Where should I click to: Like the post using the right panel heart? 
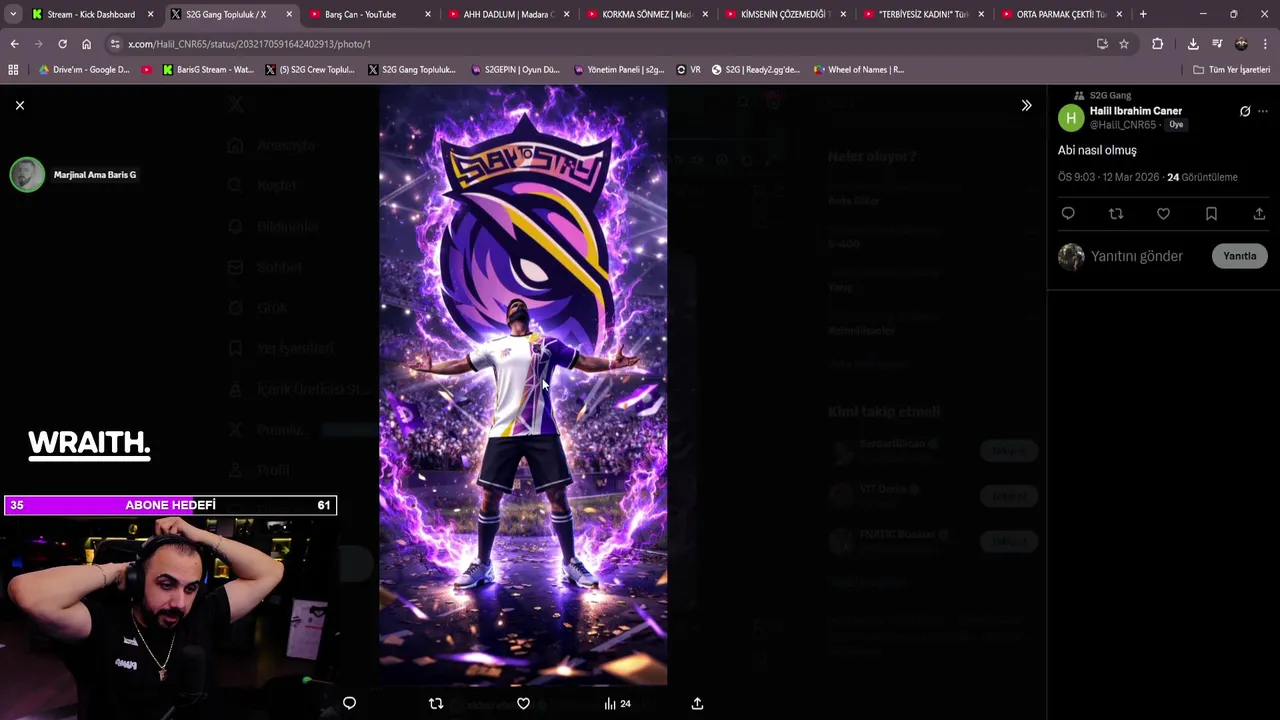(x=1163, y=214)
